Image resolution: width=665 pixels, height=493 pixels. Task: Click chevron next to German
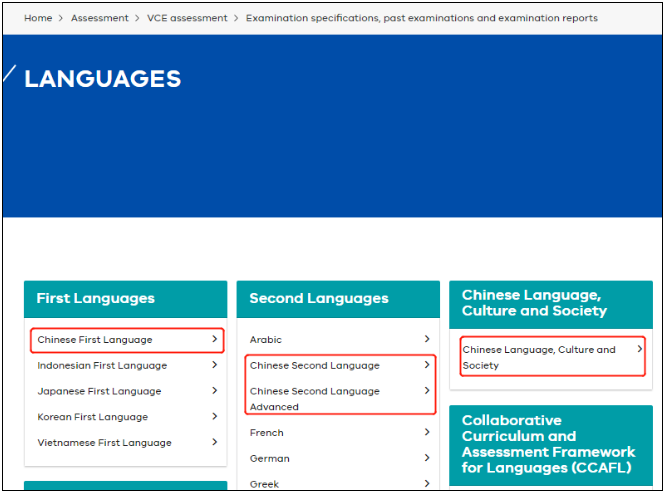coord(427,458)
